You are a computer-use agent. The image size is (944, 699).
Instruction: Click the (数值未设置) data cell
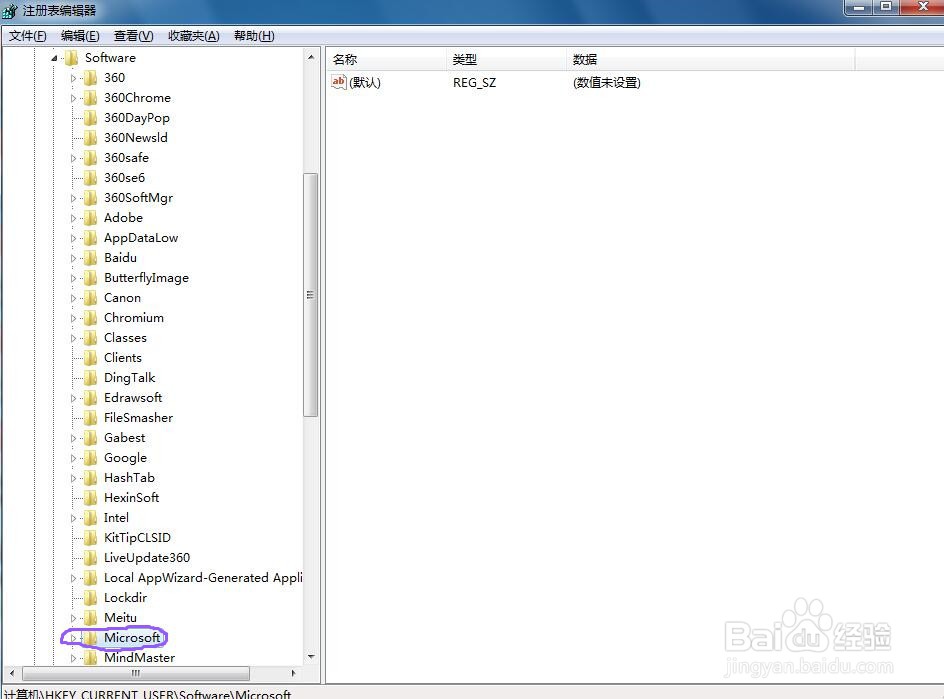pyautogui.click(x=607, y=82)
